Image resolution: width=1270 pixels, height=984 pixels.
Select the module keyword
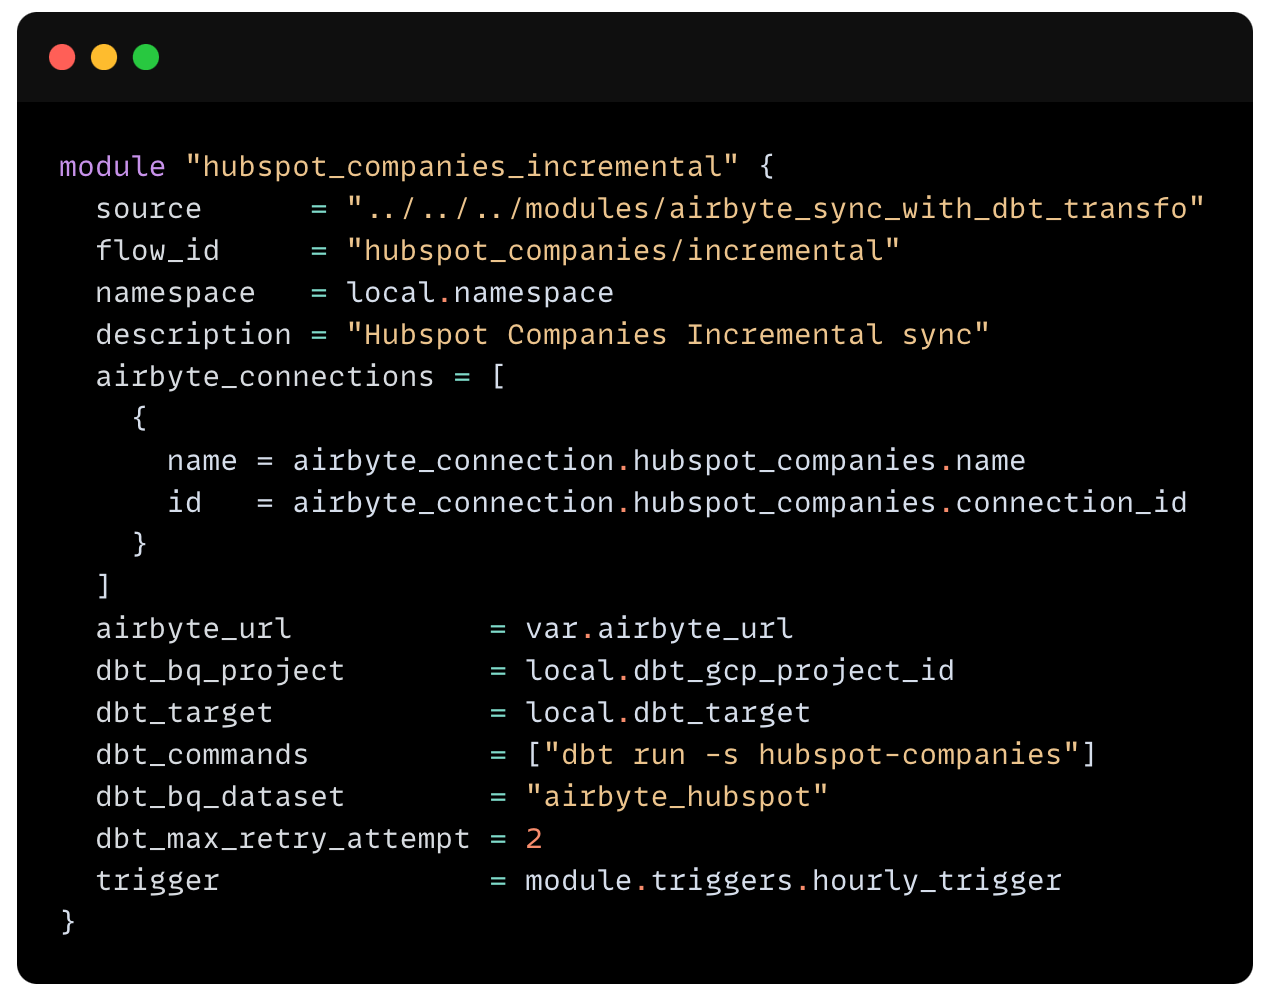coord(112,166)
